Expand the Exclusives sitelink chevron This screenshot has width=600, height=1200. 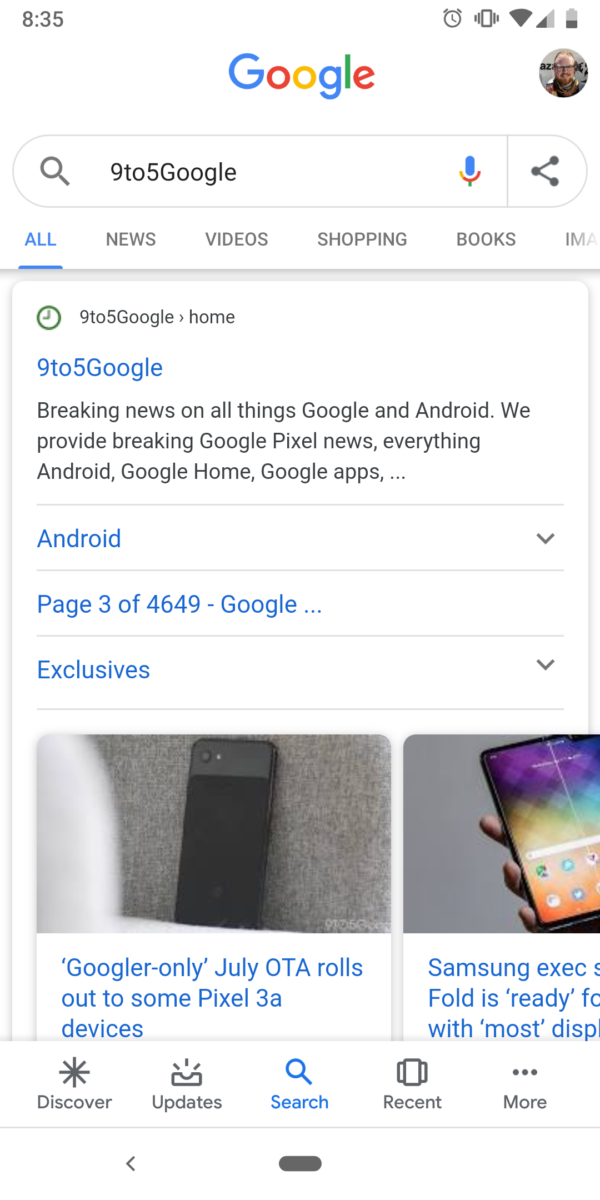click(x=545, y=664)
